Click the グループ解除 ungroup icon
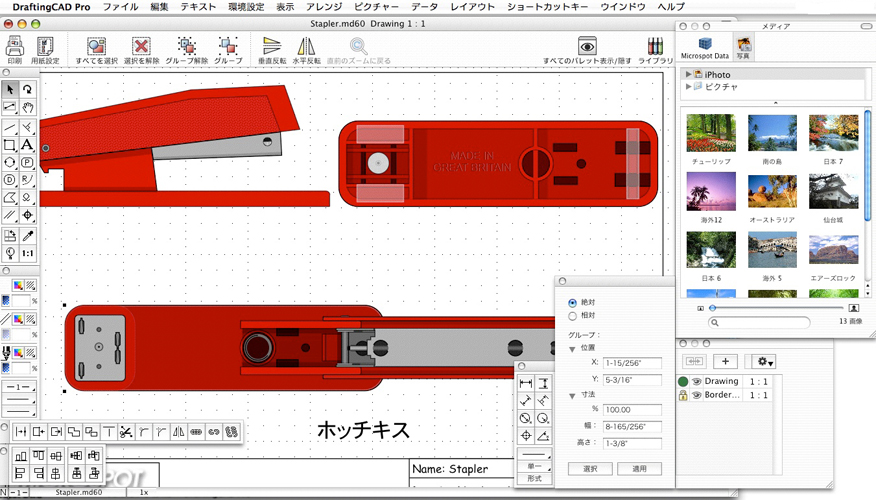Viewport: 876px width, 500px height. (x=185, y=46)
